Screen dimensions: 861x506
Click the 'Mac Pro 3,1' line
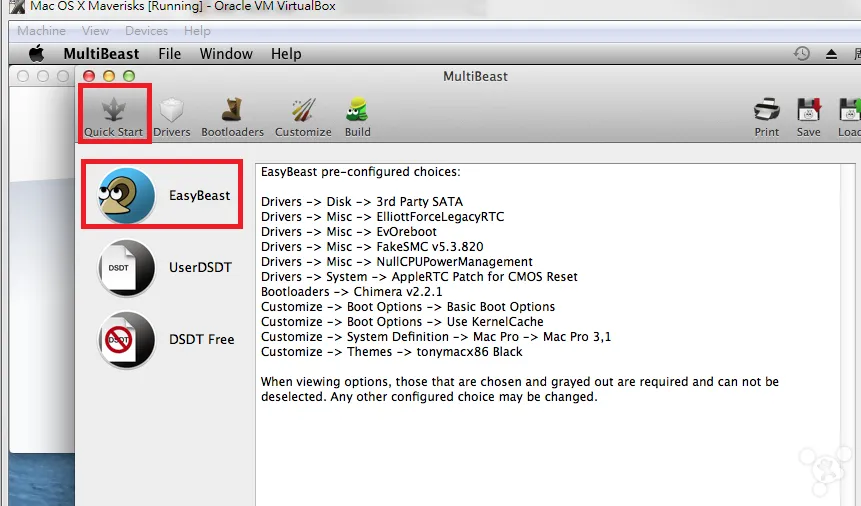[x=436, y=336]
